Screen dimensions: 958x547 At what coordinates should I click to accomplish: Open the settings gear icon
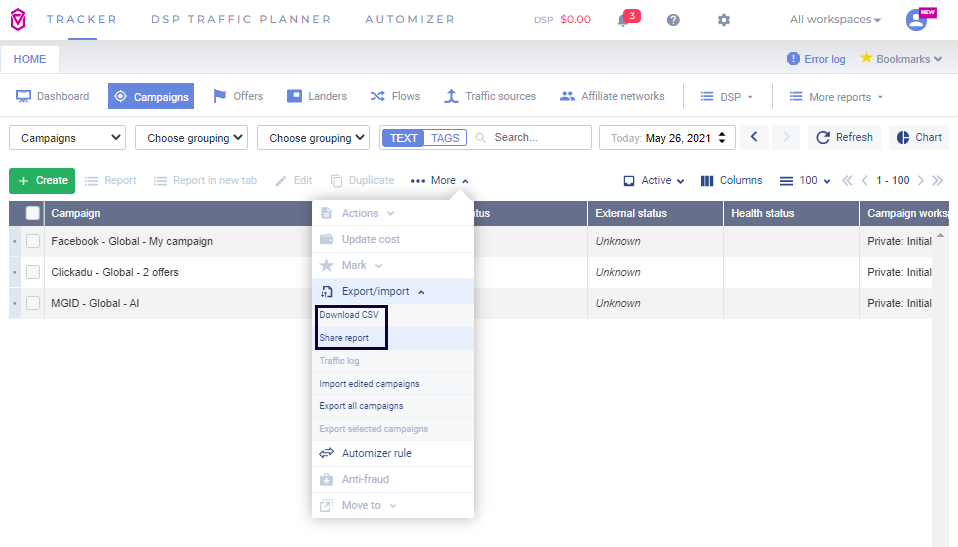click(x=724, y=20)
